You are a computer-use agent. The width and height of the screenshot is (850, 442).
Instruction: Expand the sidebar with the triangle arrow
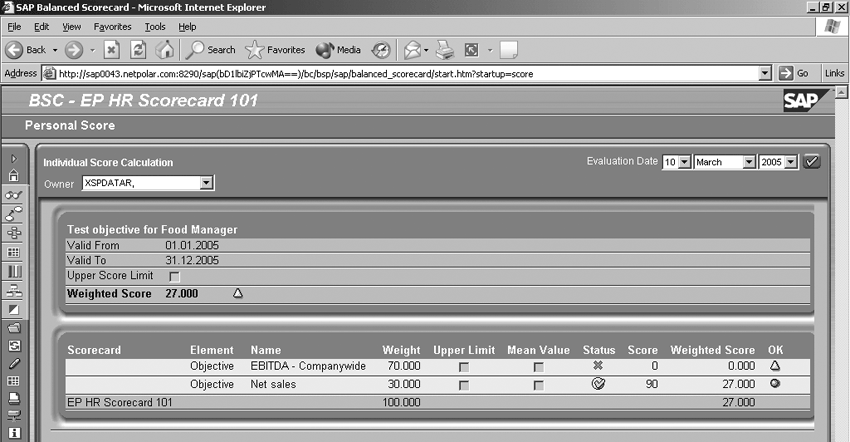(x=14, y=159)
